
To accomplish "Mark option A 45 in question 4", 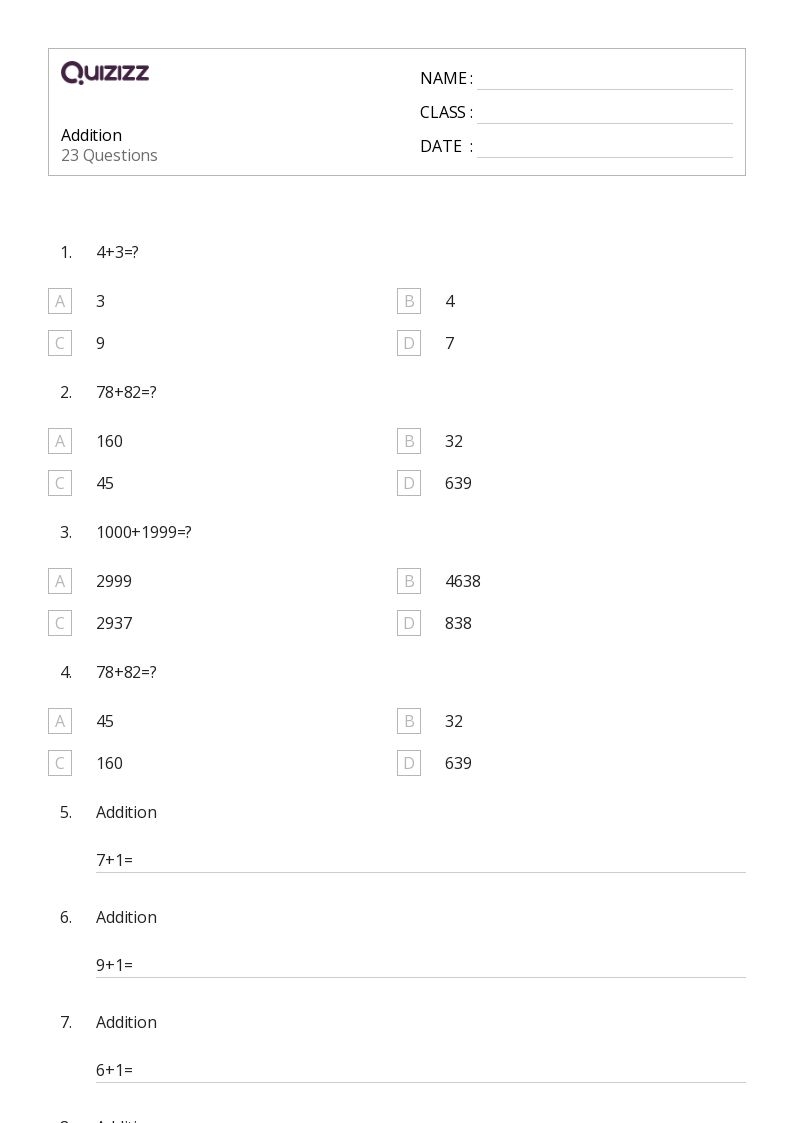I will click(x=60, y=721).
